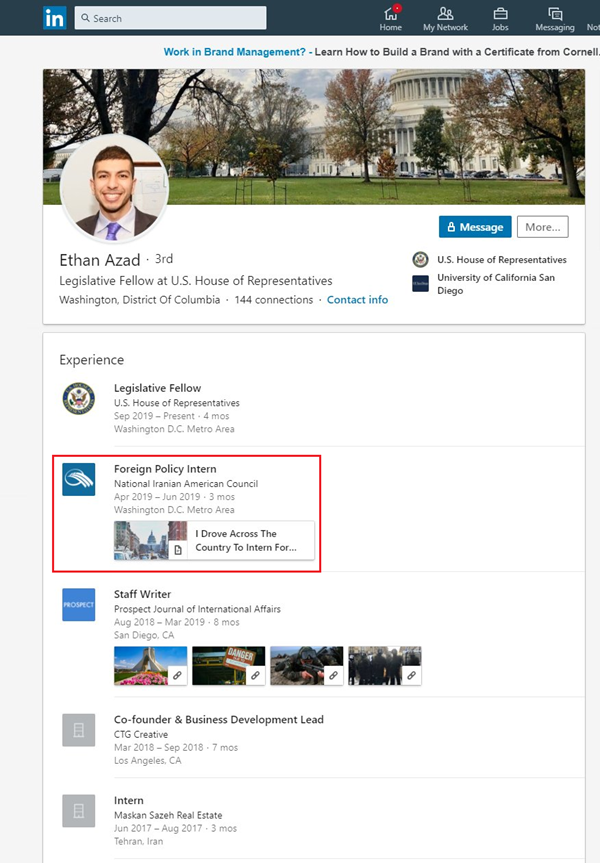Image resolution: width=600 pixels, height=863 pixels.
Task: Click the U.S. House seal beside Legislative Fellow
Action: pyautogui.click(x=79, y=398)
